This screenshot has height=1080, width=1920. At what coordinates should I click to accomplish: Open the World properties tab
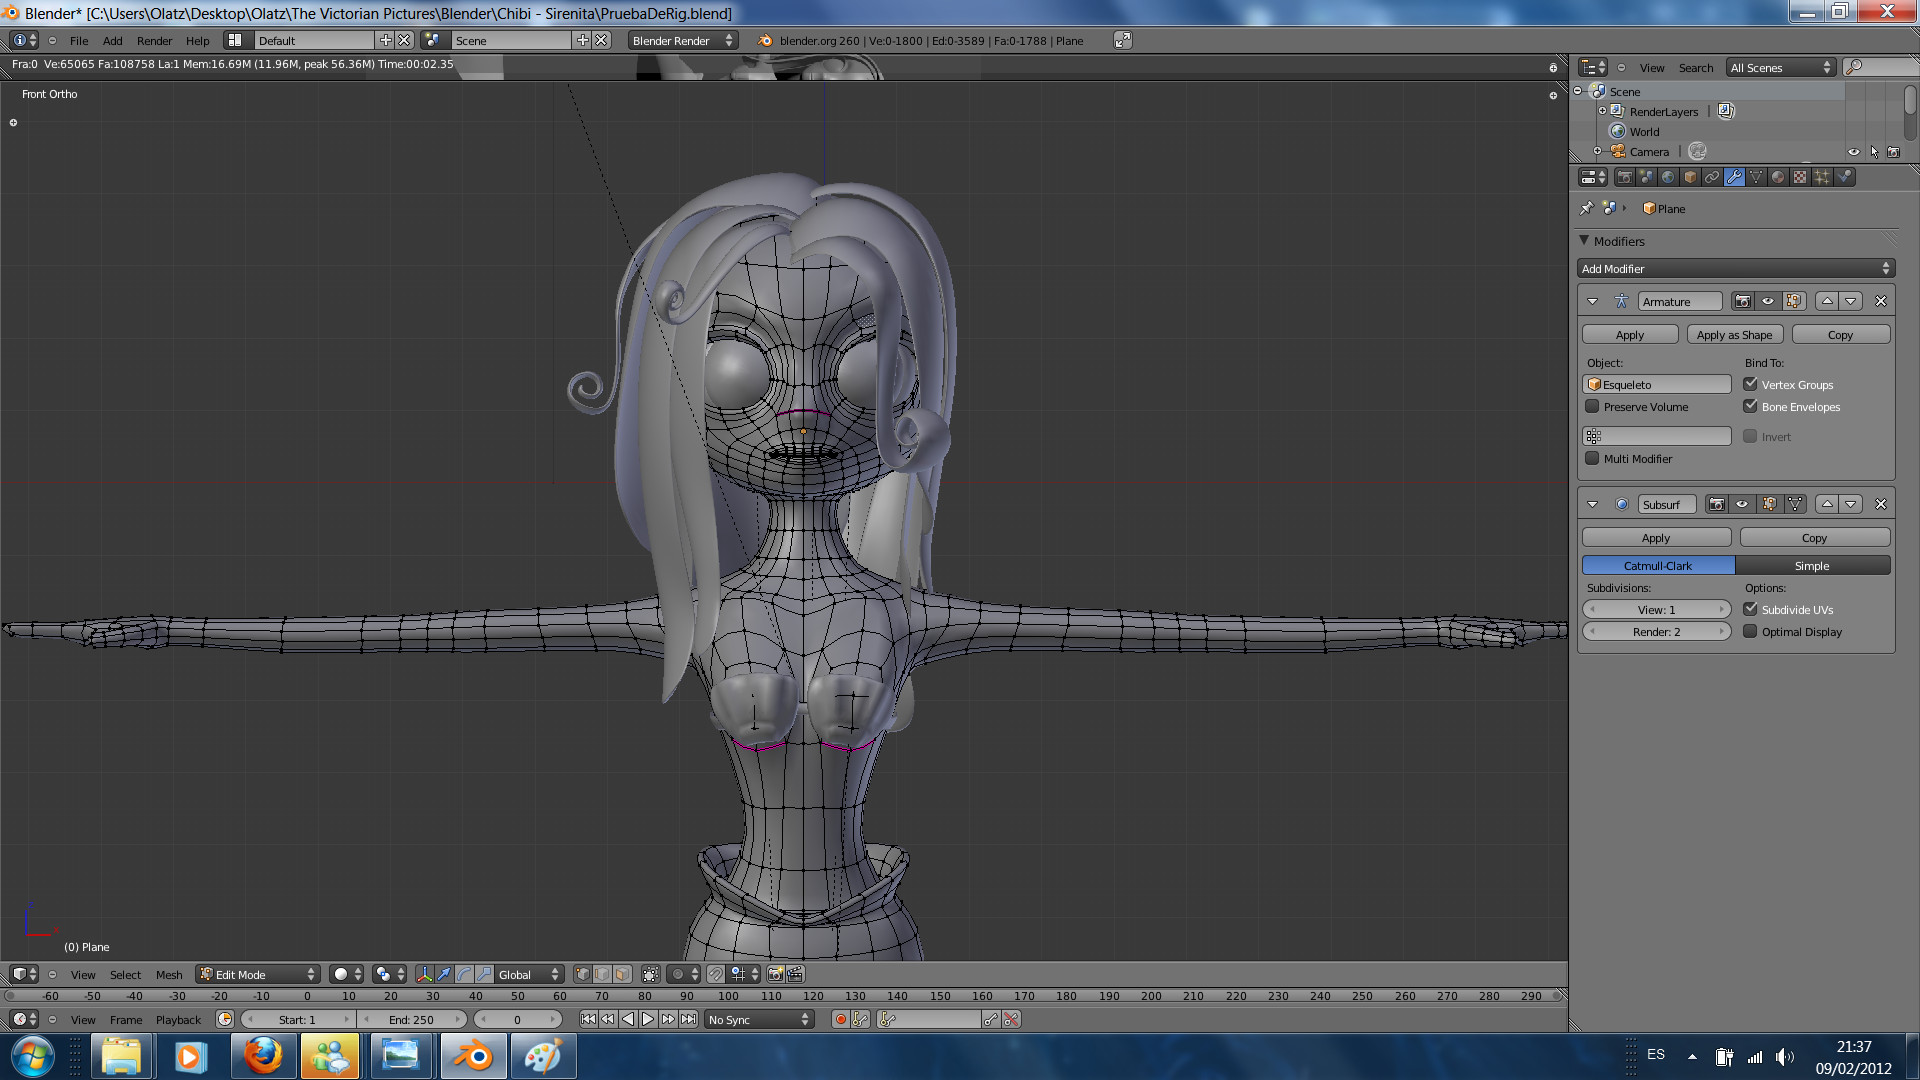[1668, 177]
